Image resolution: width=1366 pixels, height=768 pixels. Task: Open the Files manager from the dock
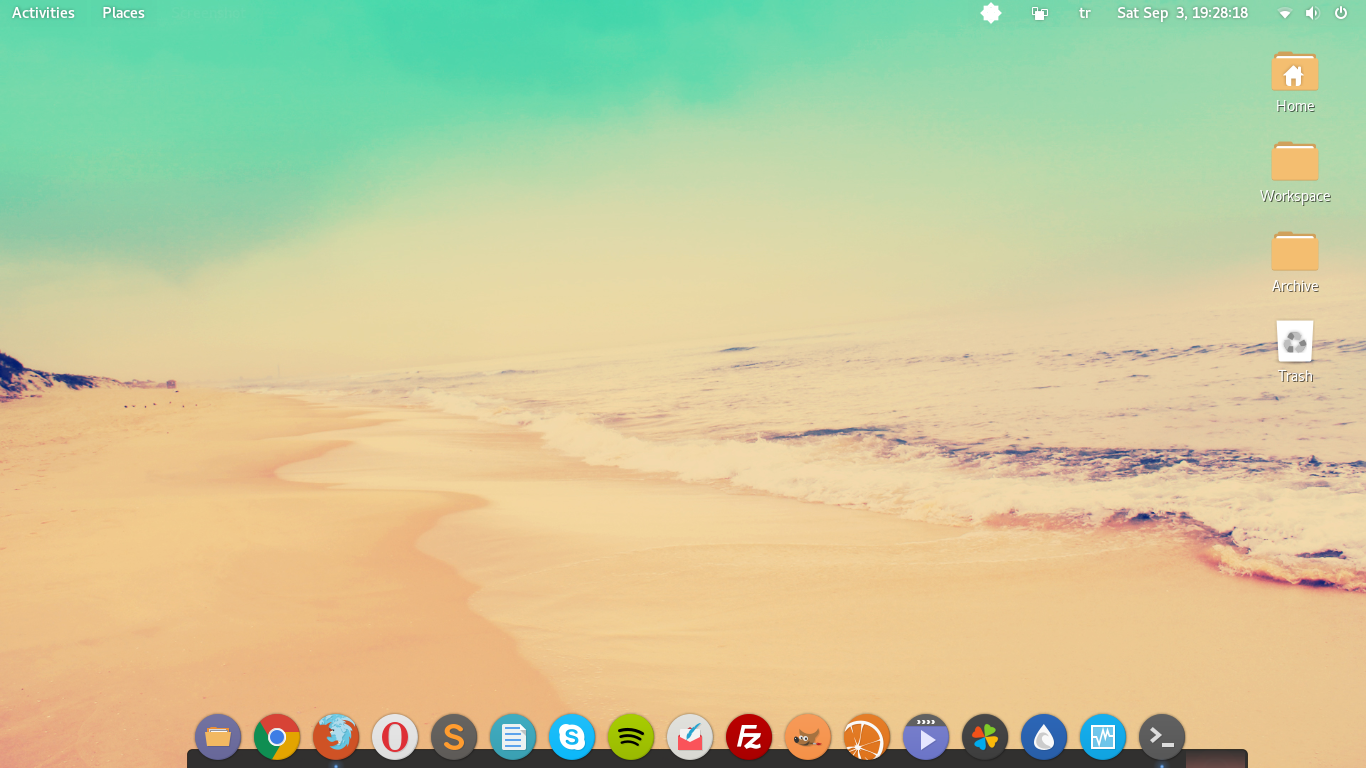(218, 737)
